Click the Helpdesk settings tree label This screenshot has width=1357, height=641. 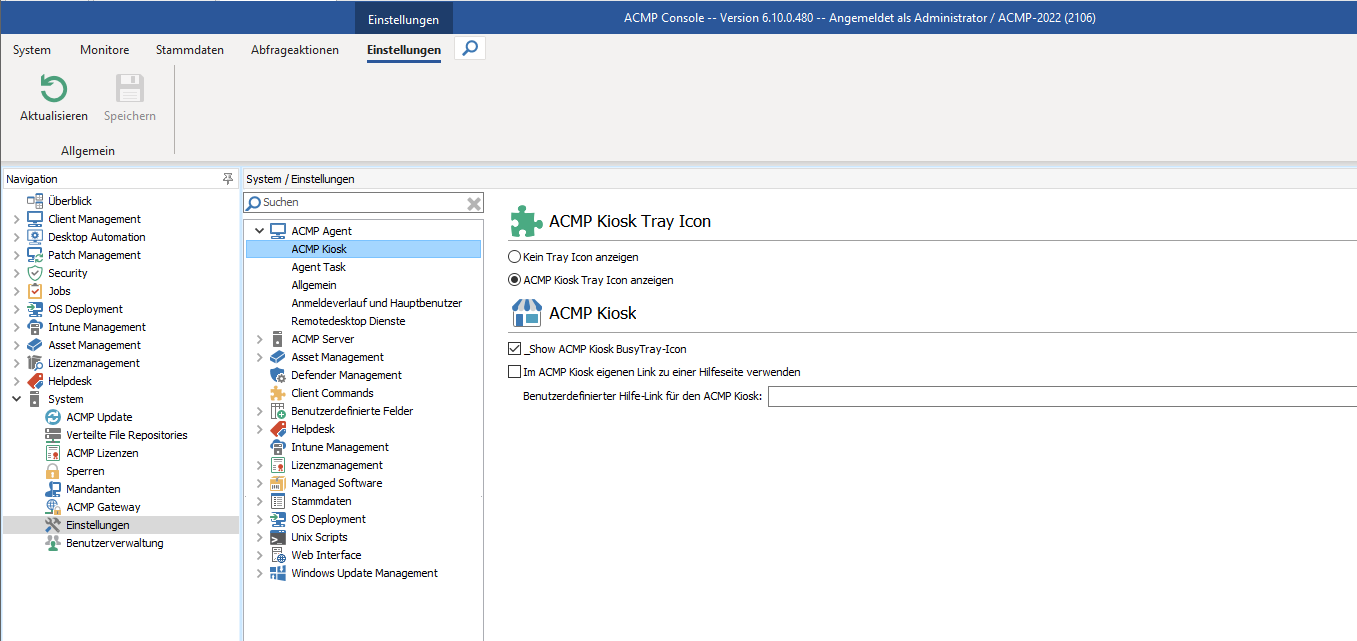313,429
